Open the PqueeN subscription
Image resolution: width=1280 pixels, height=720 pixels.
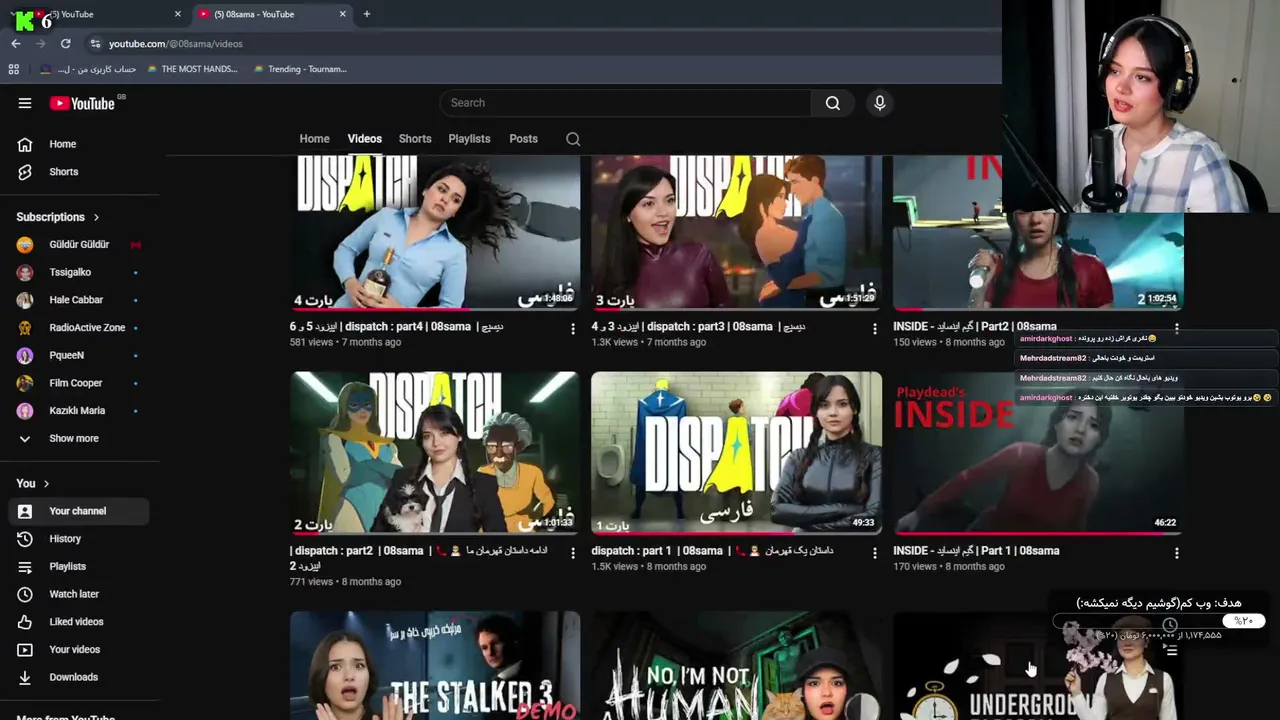(x=79, y=355)
